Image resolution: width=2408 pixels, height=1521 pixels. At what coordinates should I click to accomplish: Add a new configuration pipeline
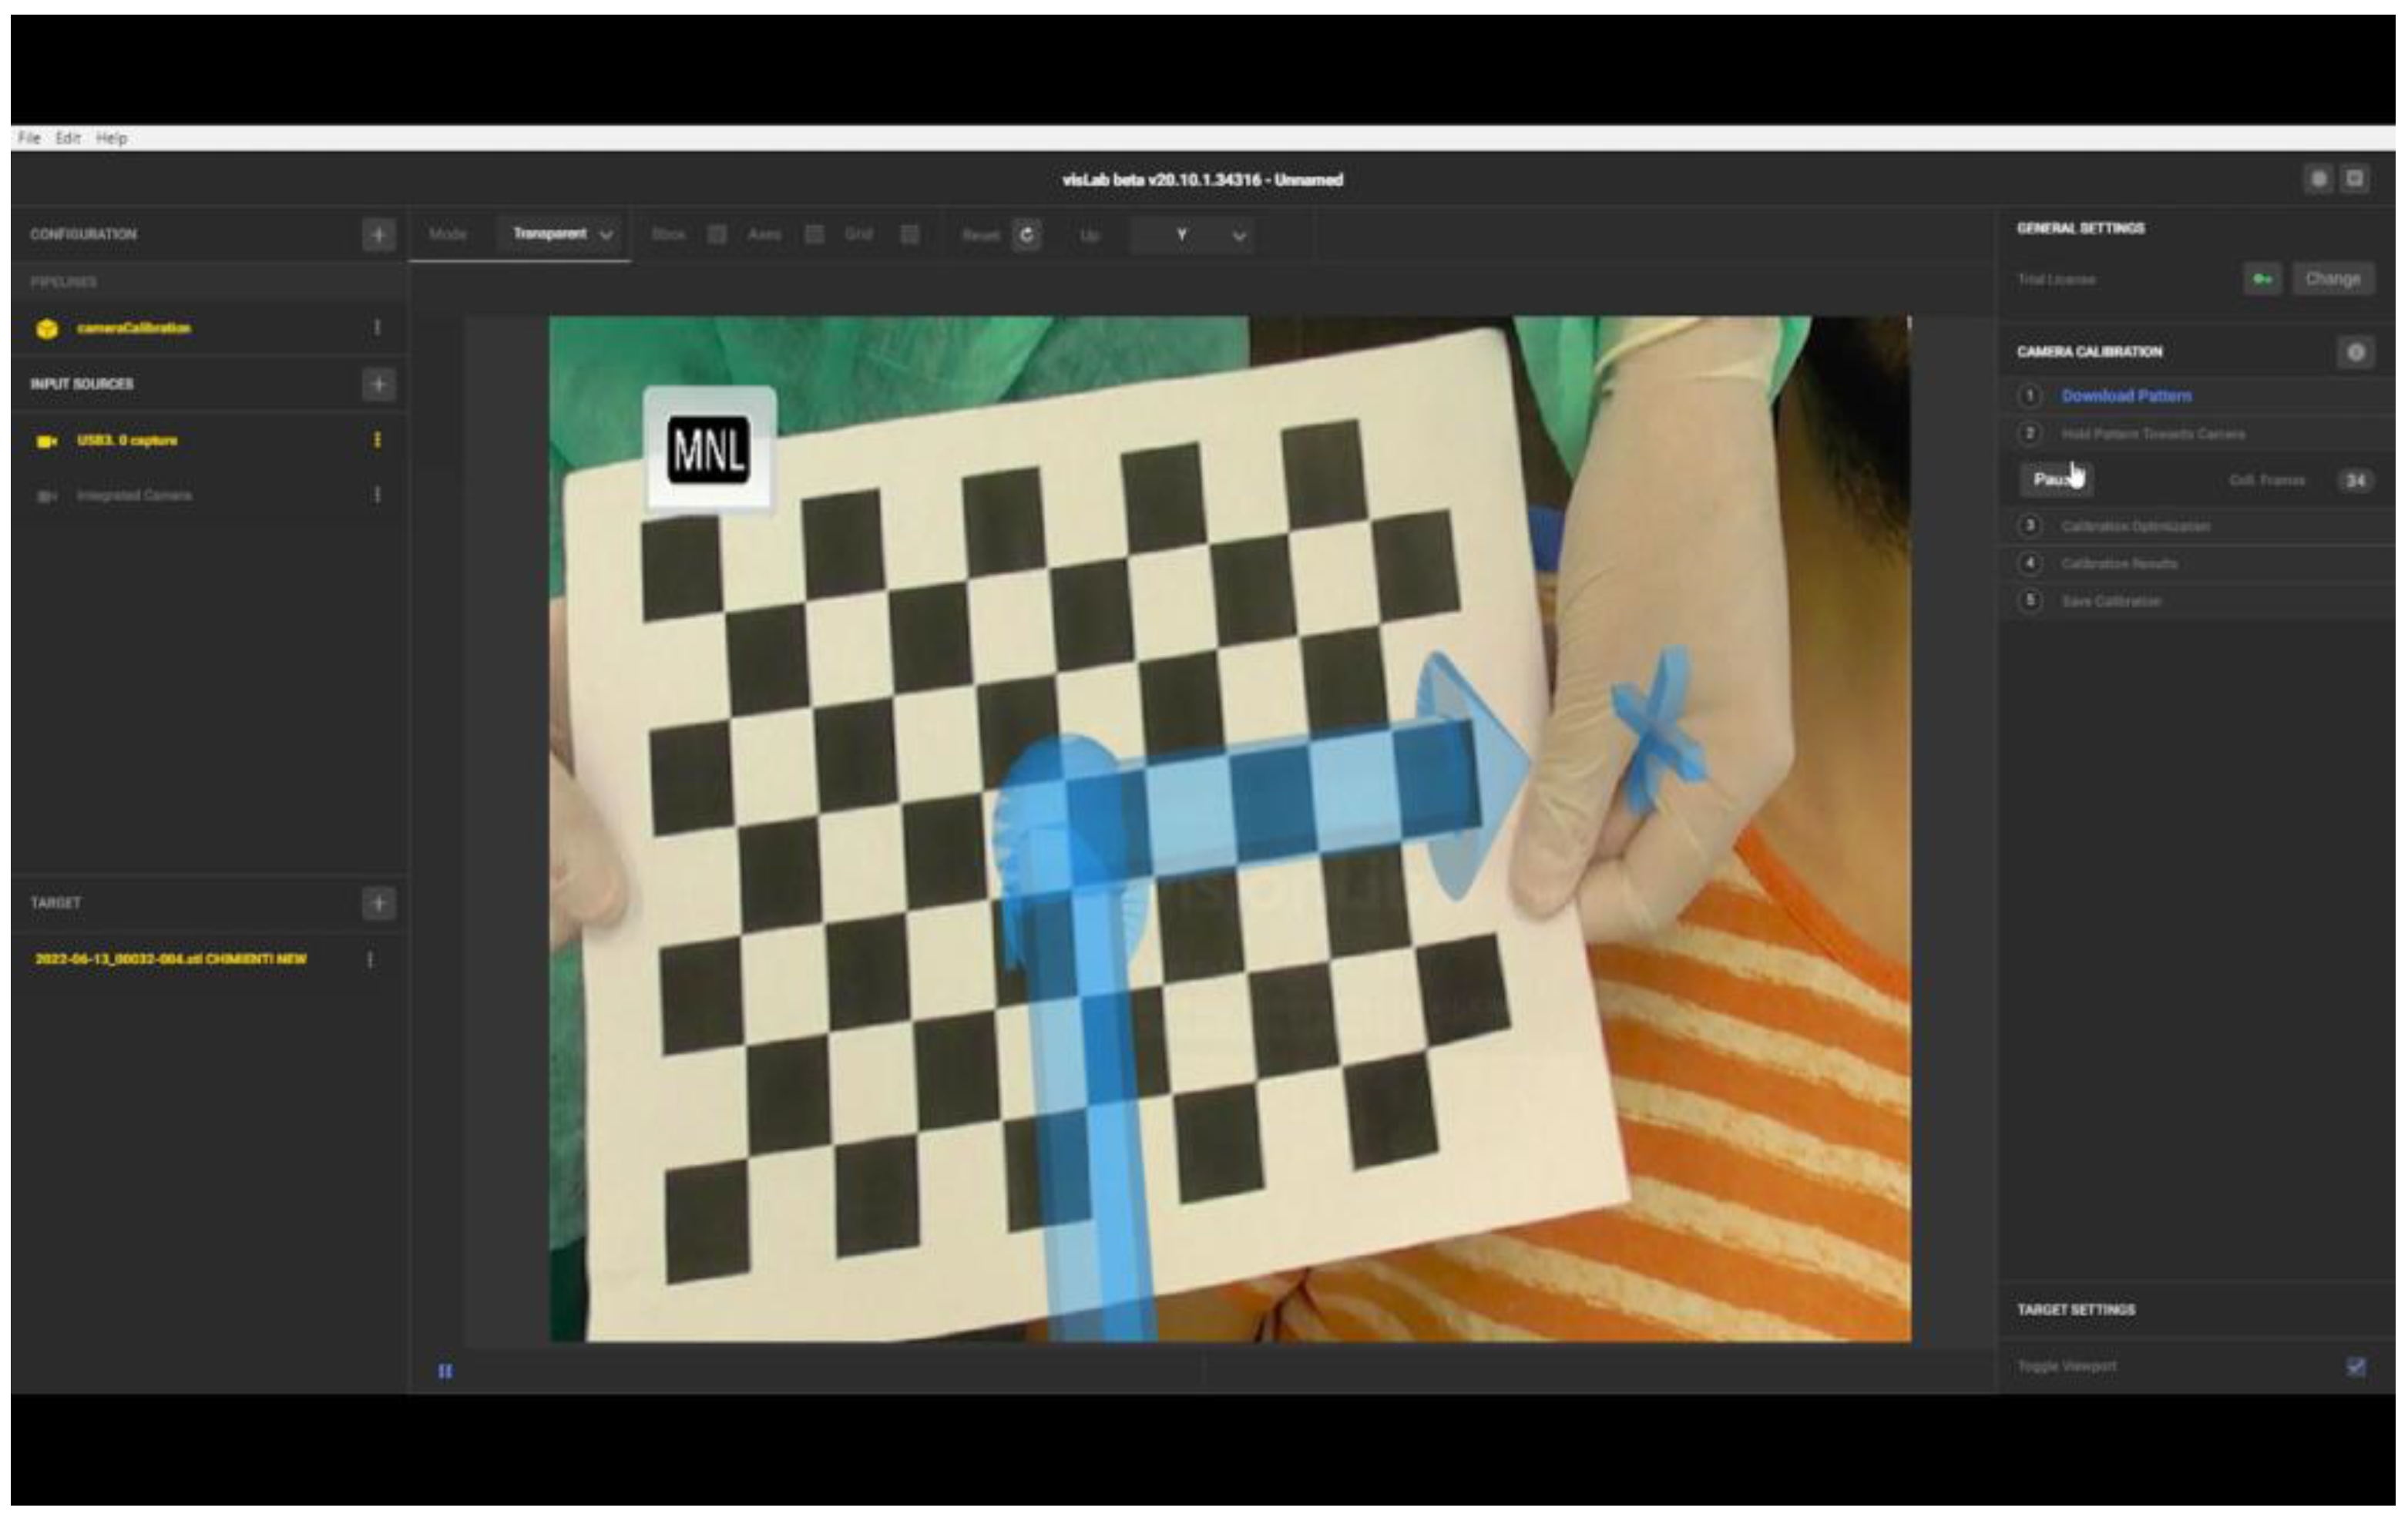[378, 235]
